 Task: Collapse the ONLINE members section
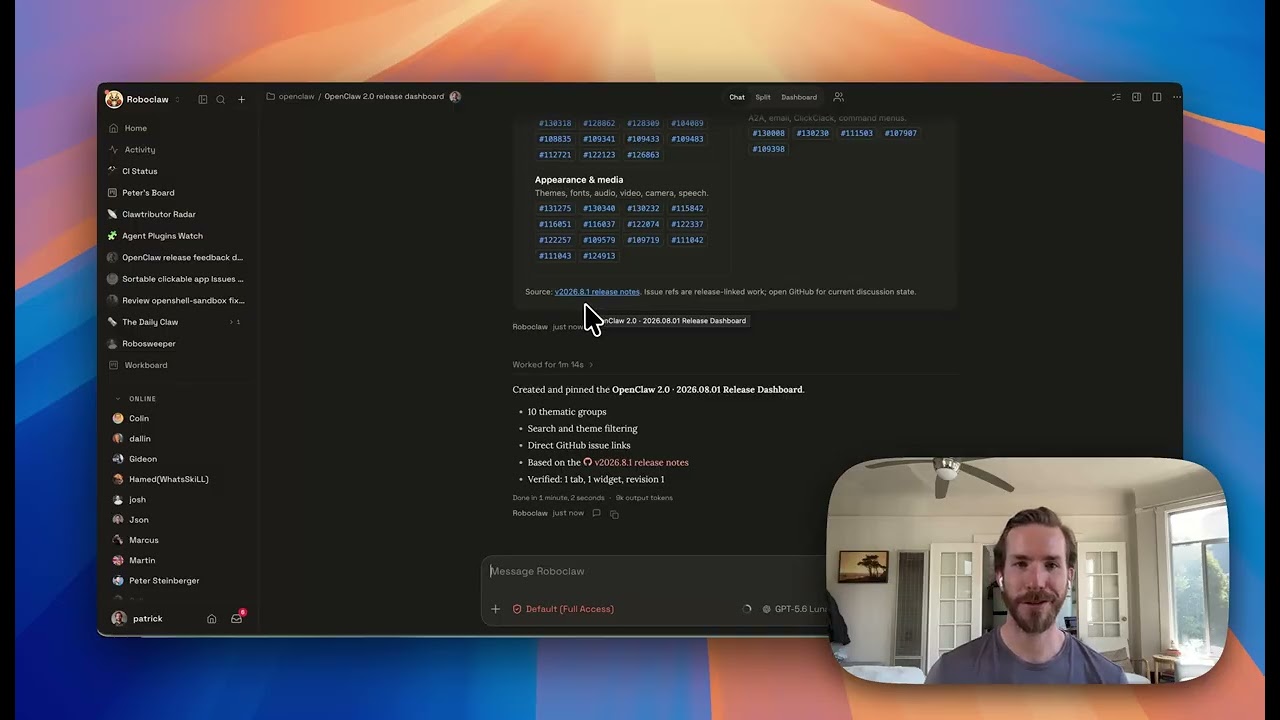tap(136, 399)
